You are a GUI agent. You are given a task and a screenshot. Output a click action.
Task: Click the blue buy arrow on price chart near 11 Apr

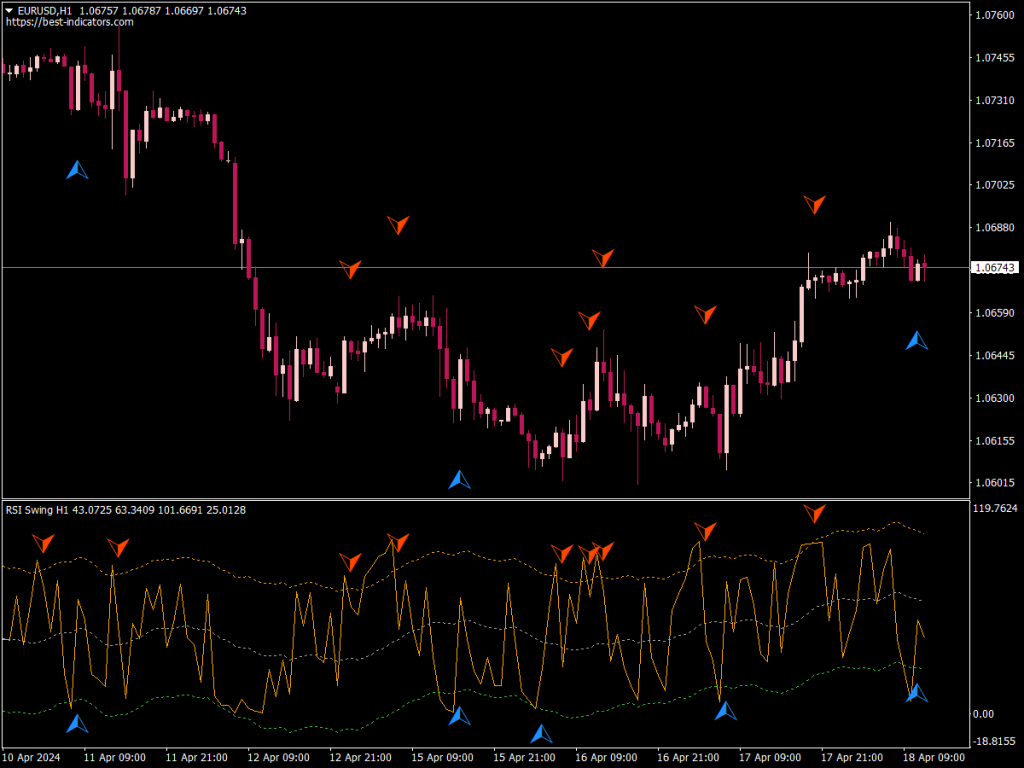tap(77, 170)
